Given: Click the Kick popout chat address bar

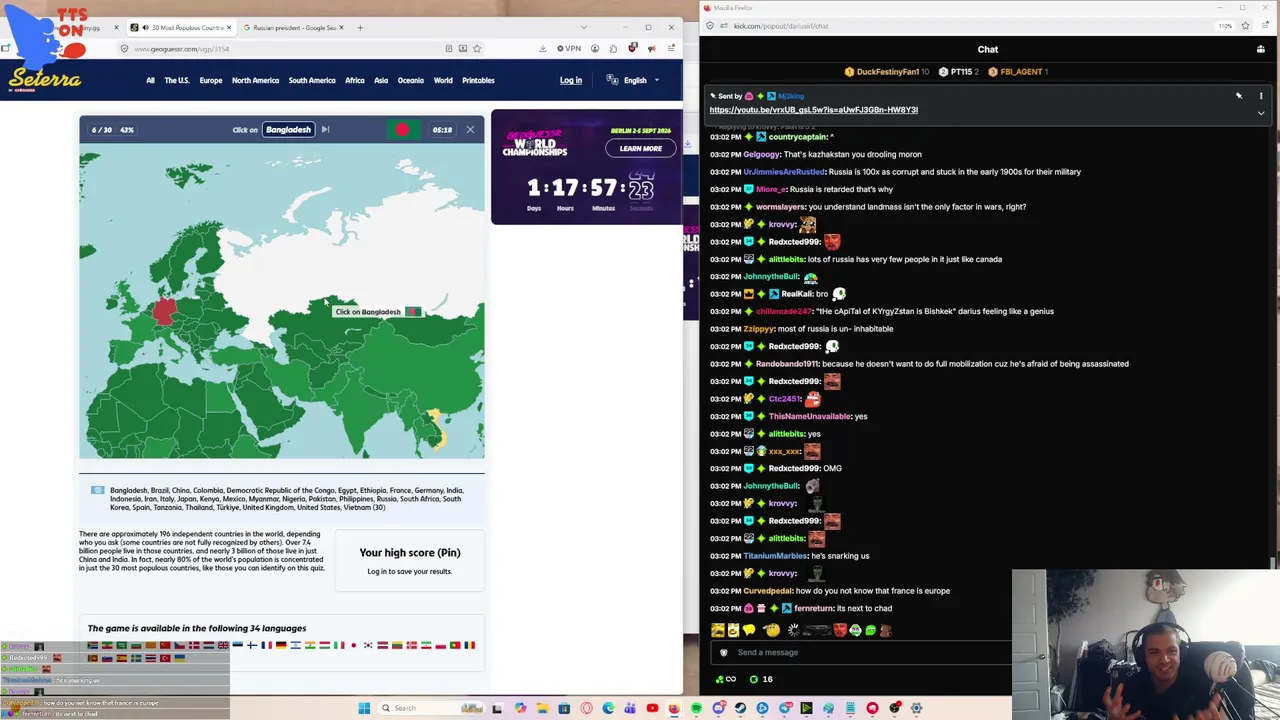Looking at the screenshot, I should [x=781, y=26].
